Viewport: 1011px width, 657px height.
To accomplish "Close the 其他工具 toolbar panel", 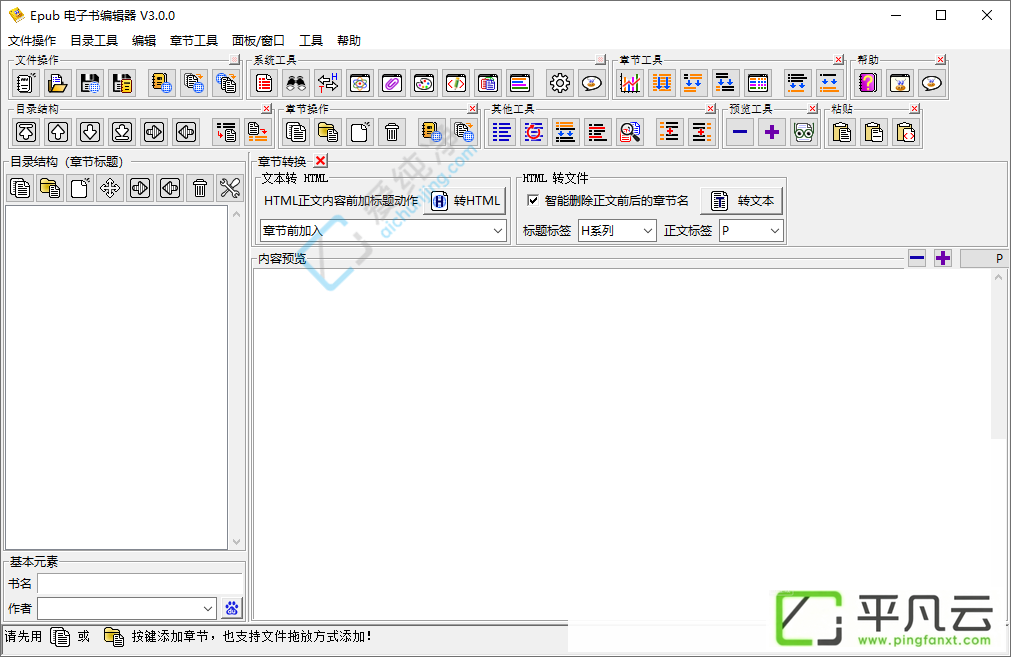I will pyautogui.click(x=711, y=108).
